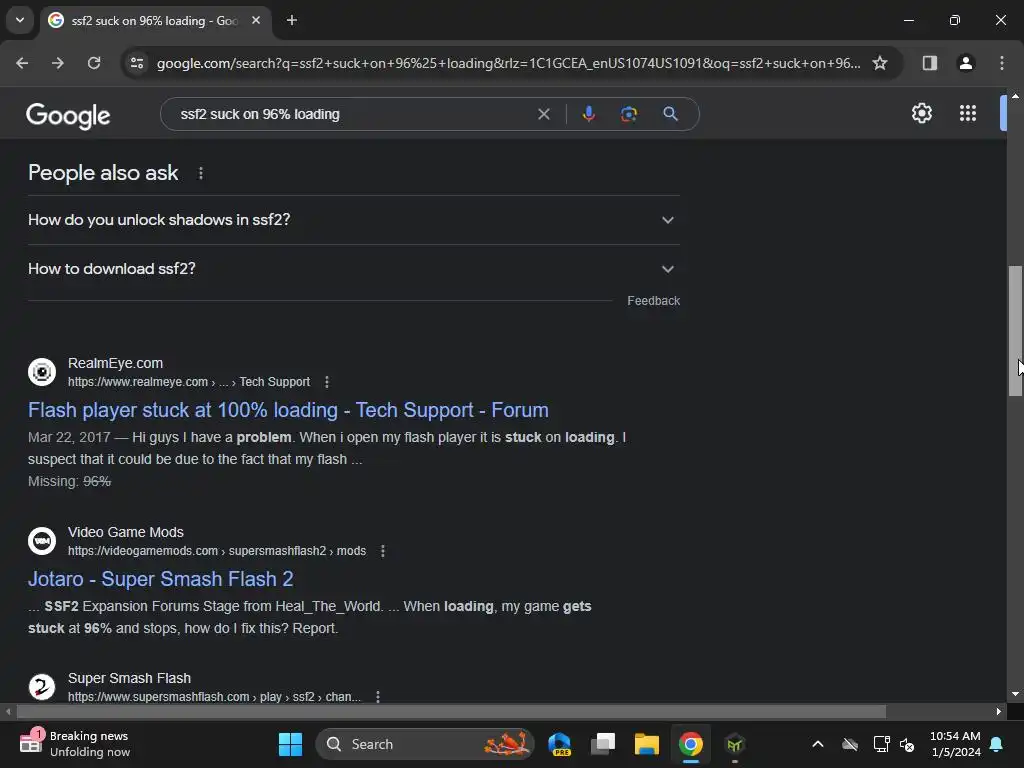Screen dimensions: 1024x768
Task: Open Task View on the taskbar
Action: (x=603, y=744)
